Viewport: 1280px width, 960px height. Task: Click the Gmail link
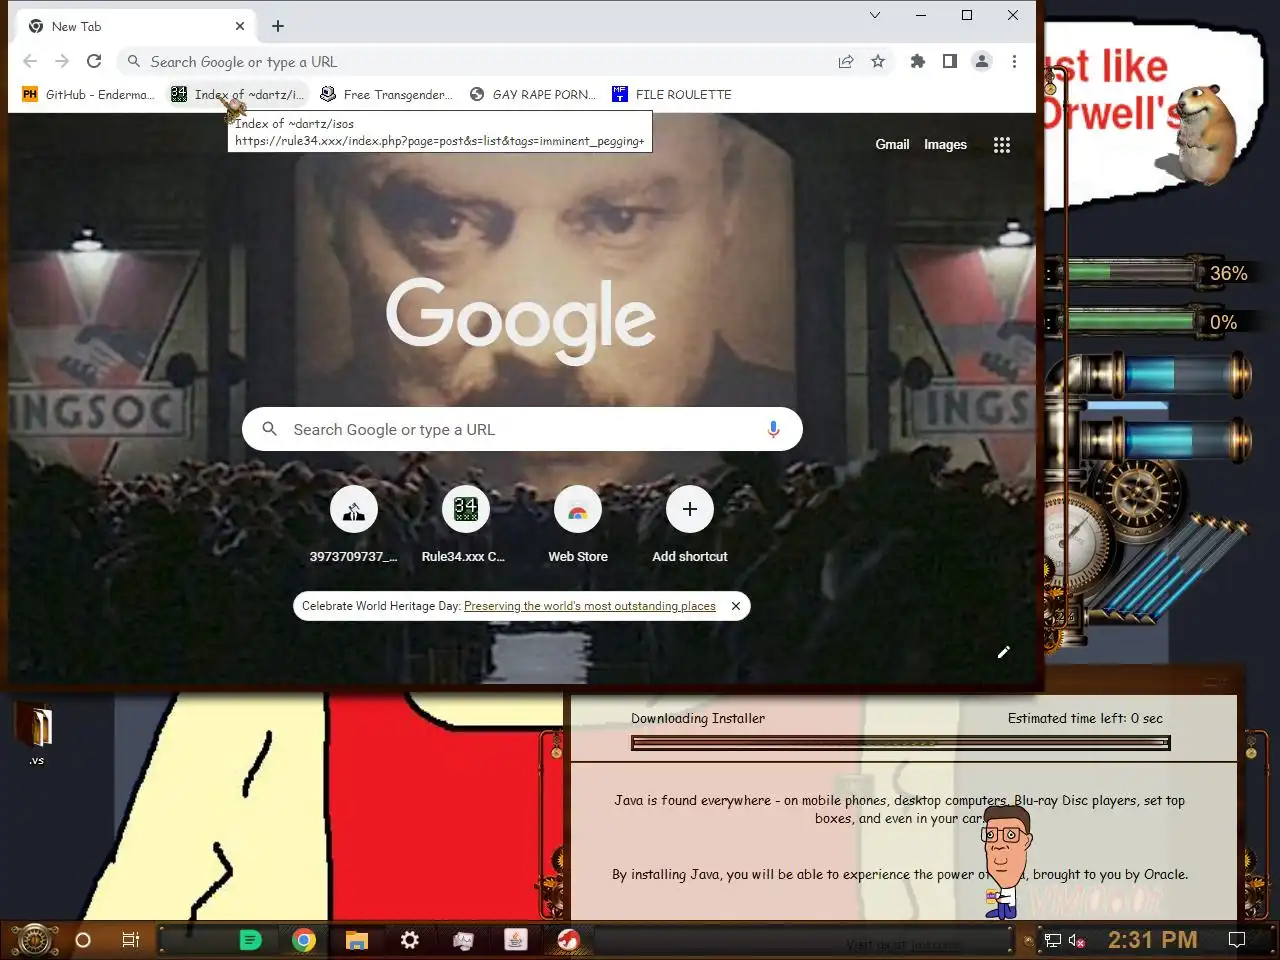[x=892, y=145]
